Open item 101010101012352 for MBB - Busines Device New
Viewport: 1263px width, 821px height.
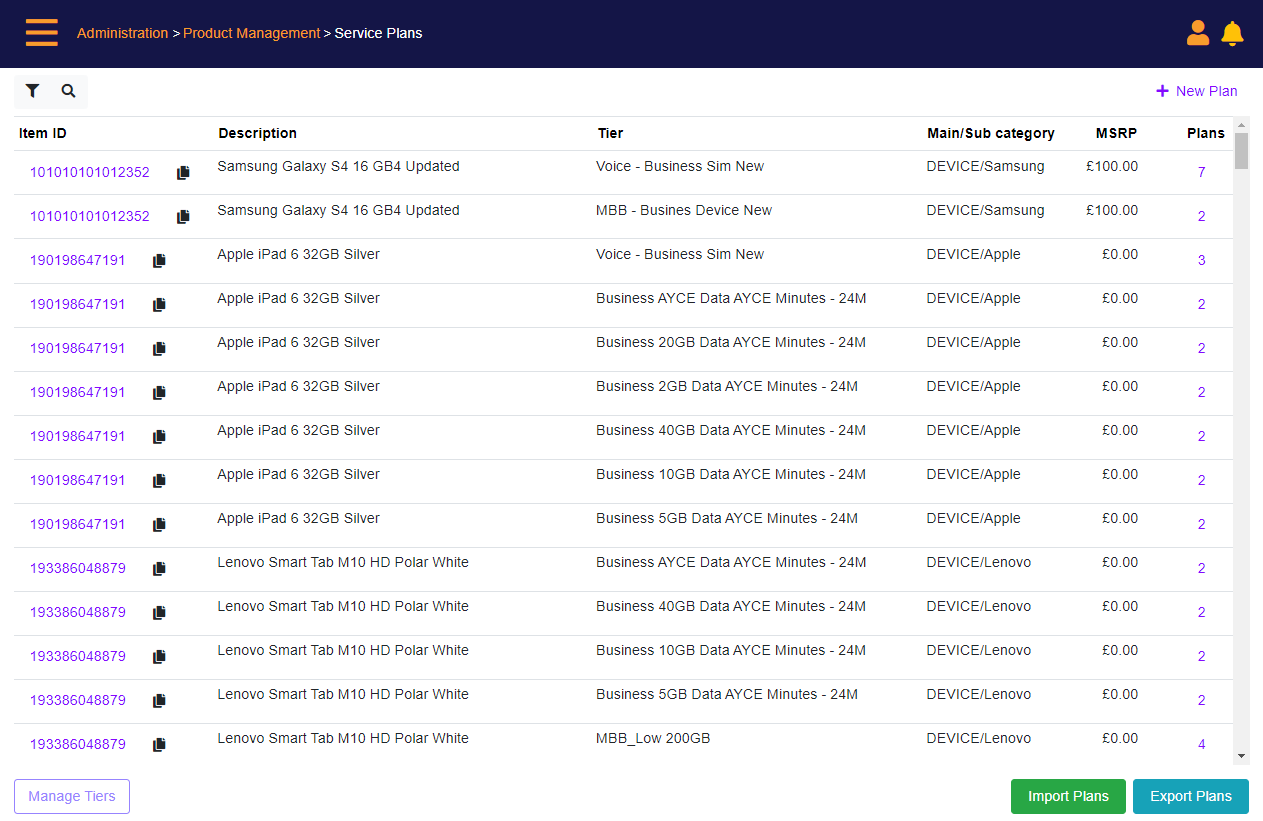coord(90,217)
